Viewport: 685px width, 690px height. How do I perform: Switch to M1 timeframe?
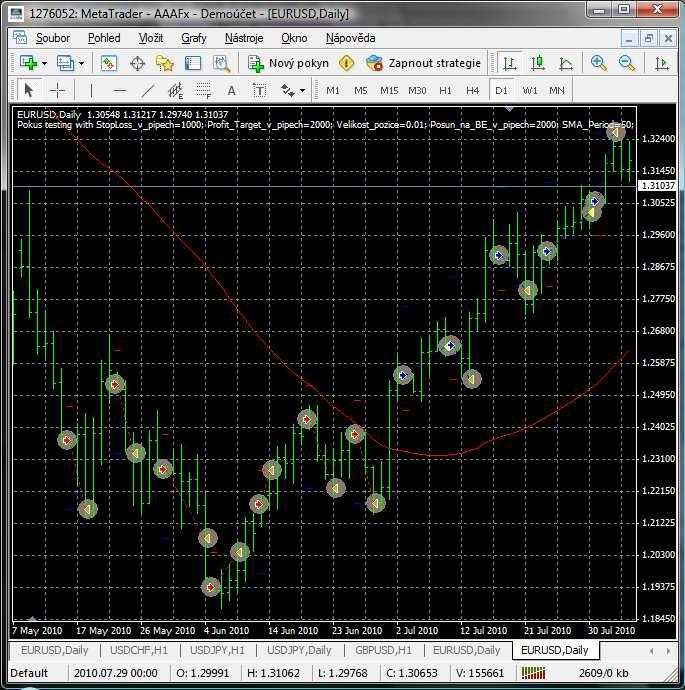point(333,90)
